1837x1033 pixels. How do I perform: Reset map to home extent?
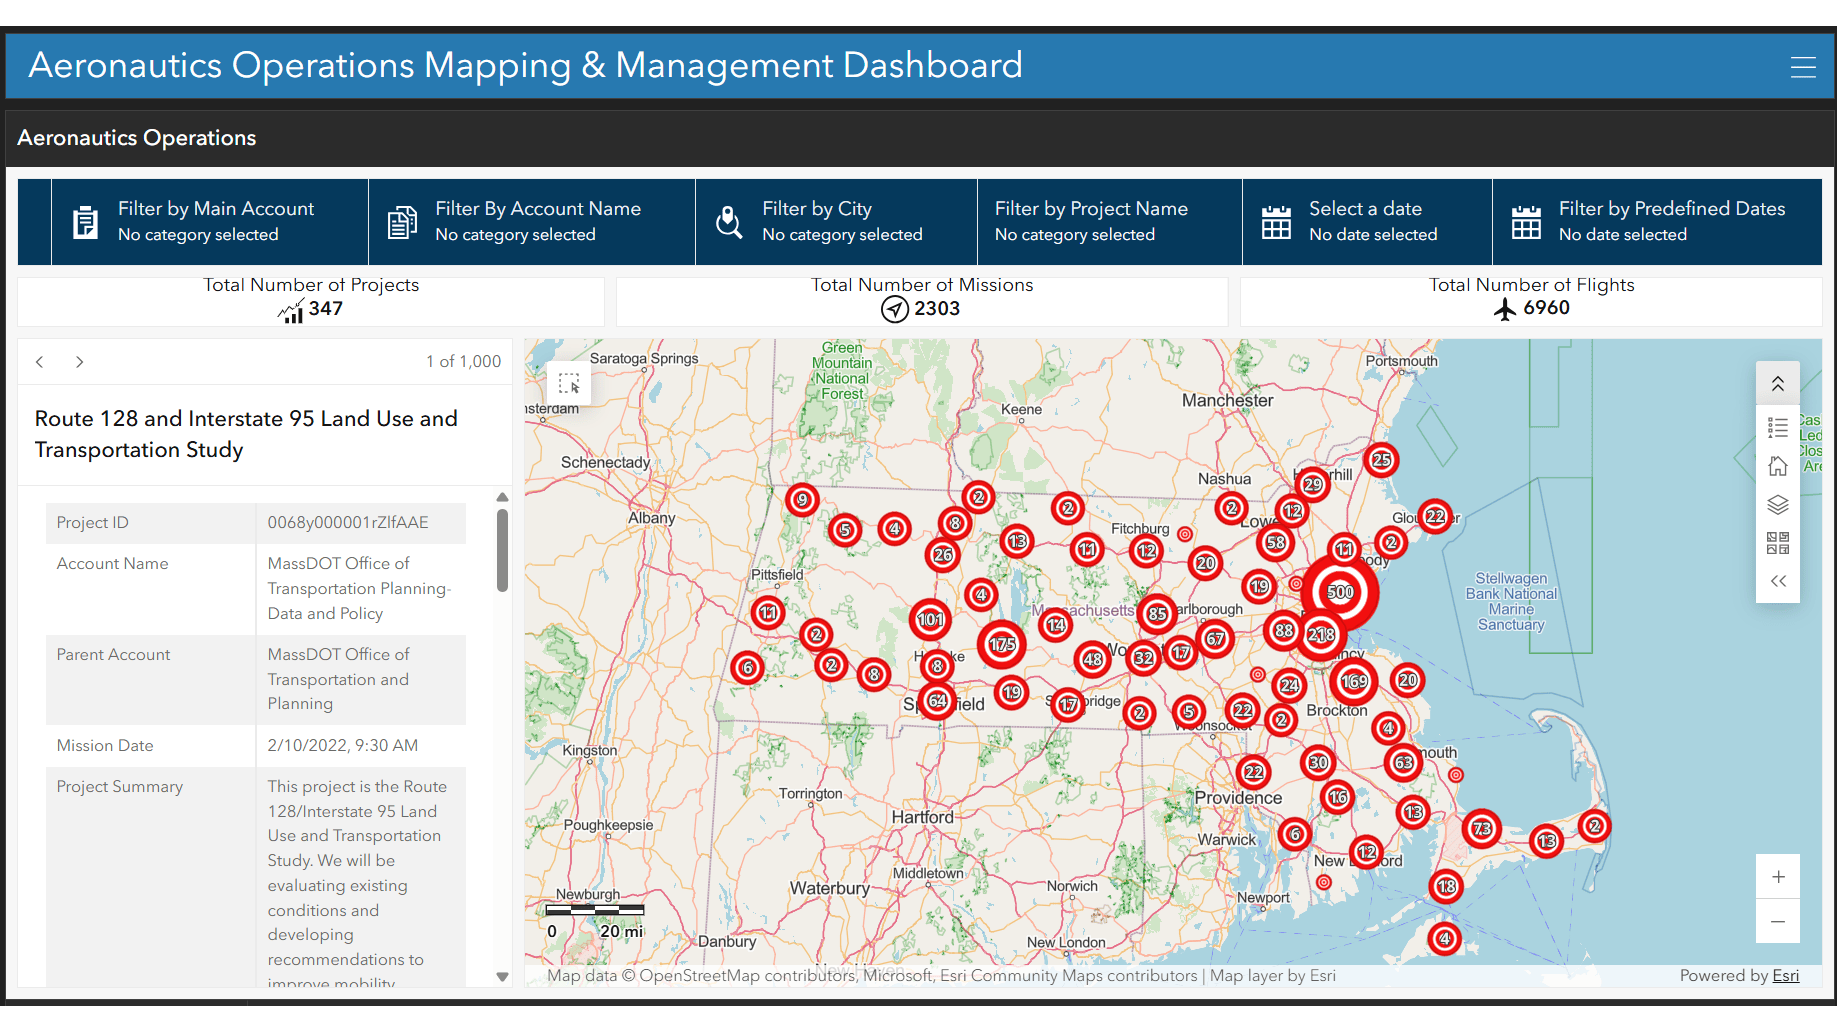pyautogui.click(x=1777, y=466)
